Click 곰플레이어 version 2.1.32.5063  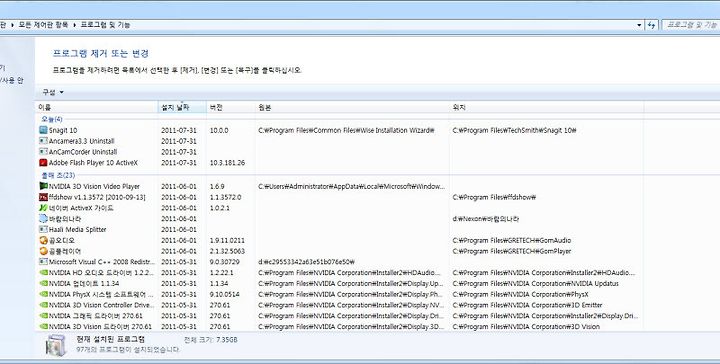[x=227, y=251]
